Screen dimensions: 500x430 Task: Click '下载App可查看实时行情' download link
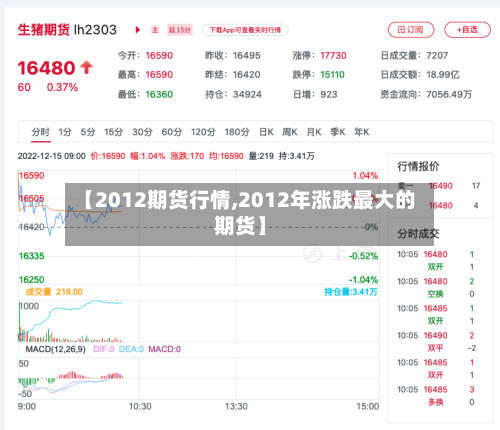(245, 30)
